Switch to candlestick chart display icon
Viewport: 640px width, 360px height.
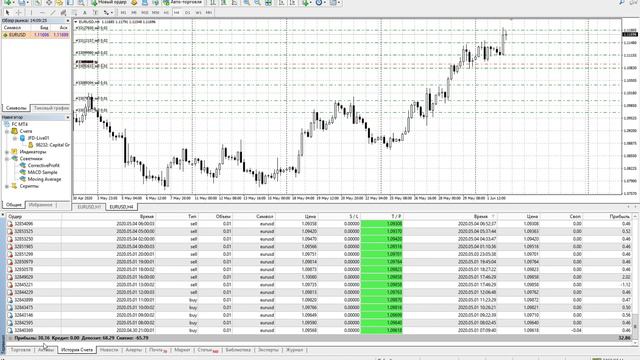224,2
